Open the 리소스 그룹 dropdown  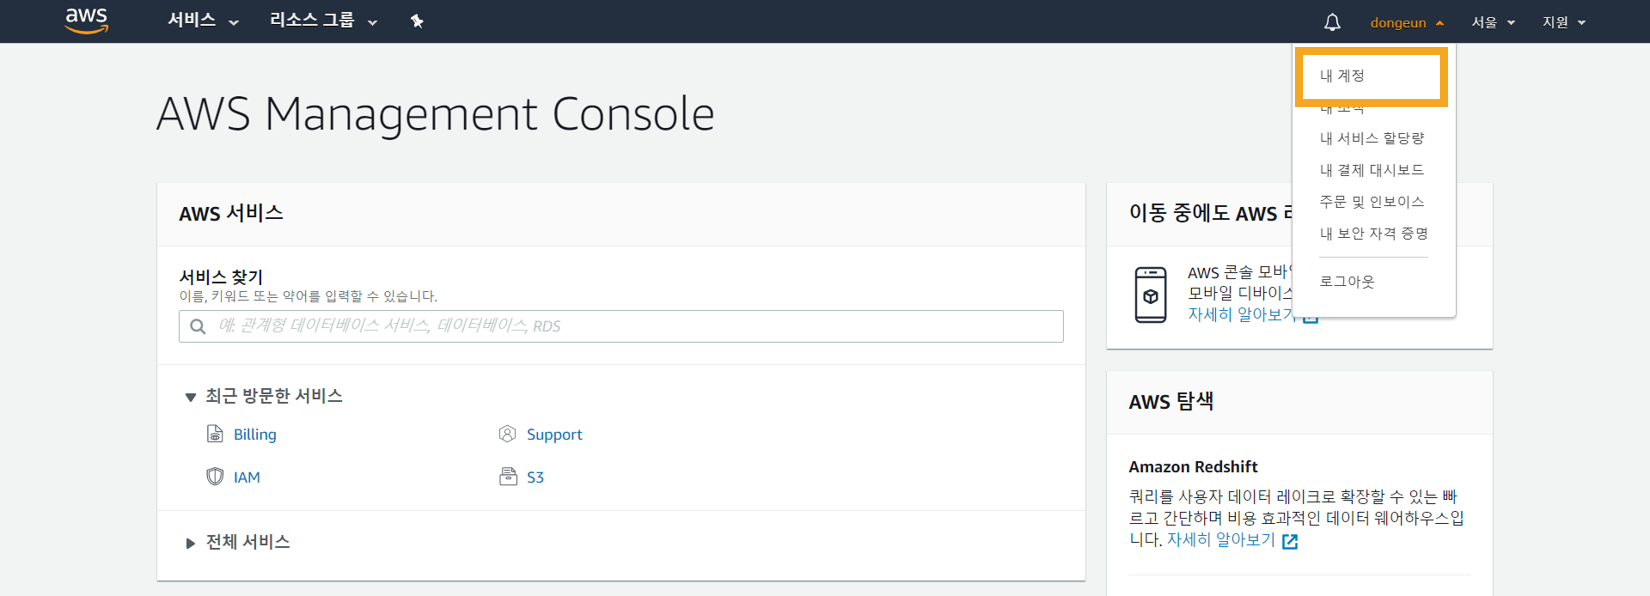click(x=324, y=21)
